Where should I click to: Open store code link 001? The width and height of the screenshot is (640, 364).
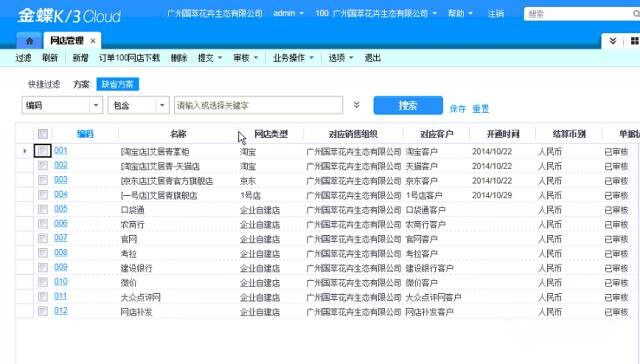click(x=60, y=151)
